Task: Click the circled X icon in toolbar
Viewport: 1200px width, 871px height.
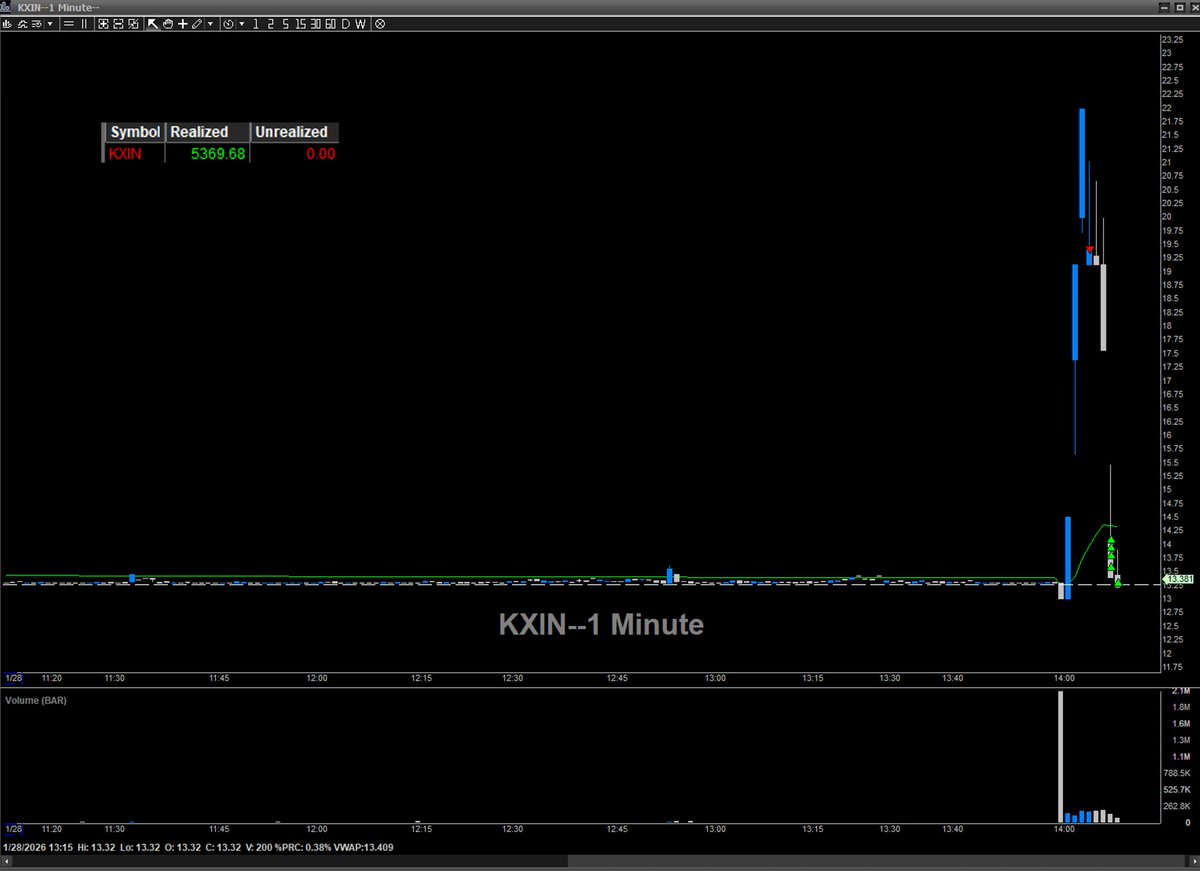Action: [379, 24]
